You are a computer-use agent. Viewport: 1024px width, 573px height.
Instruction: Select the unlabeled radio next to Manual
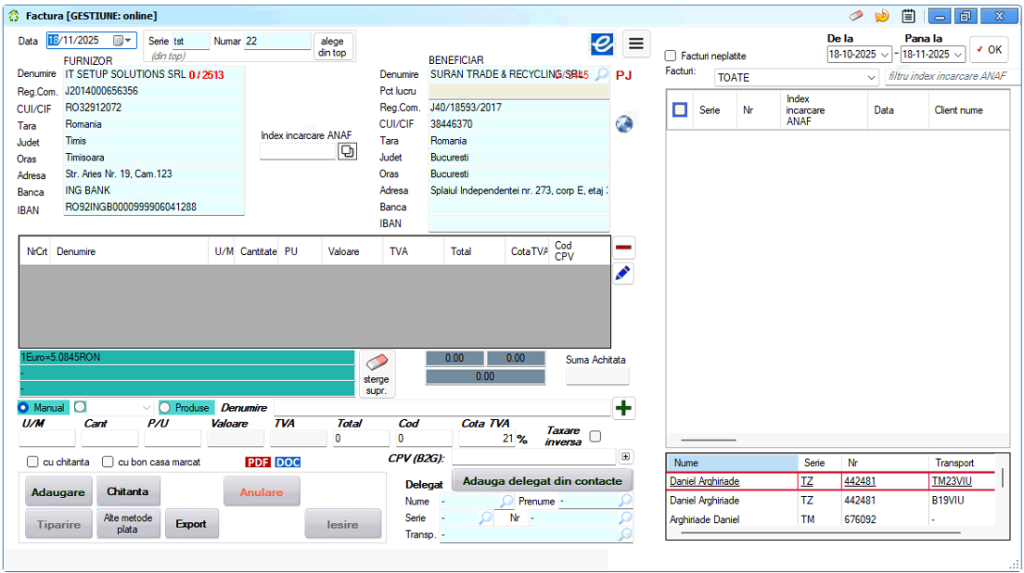tap(80, 407)
